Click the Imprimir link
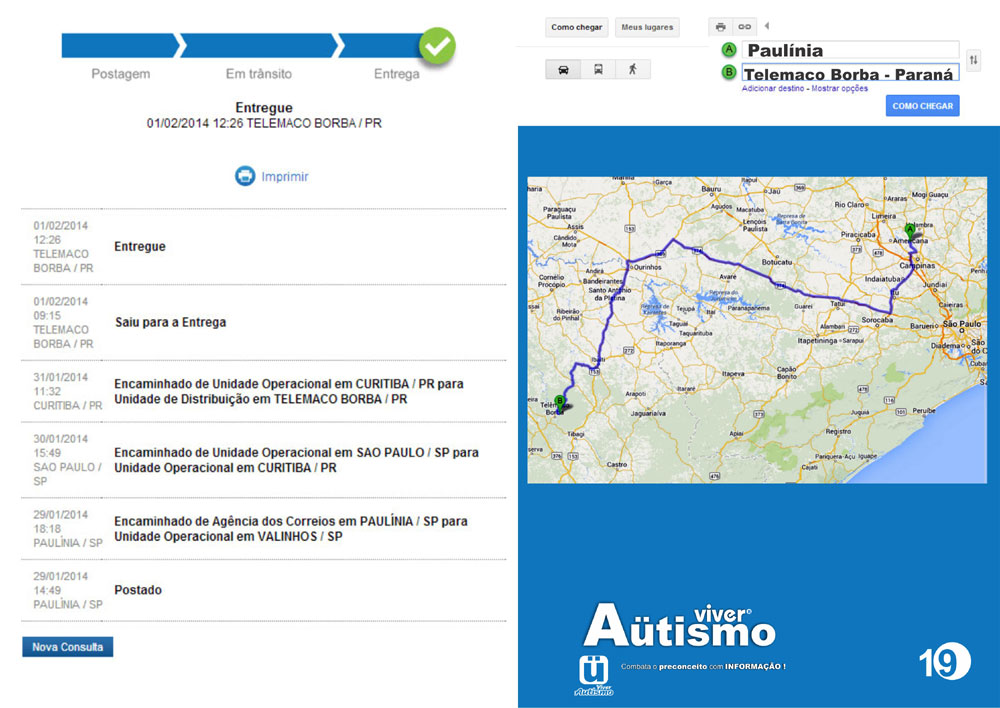Screen dimensions: 1000x708 [x=285, y=177]
